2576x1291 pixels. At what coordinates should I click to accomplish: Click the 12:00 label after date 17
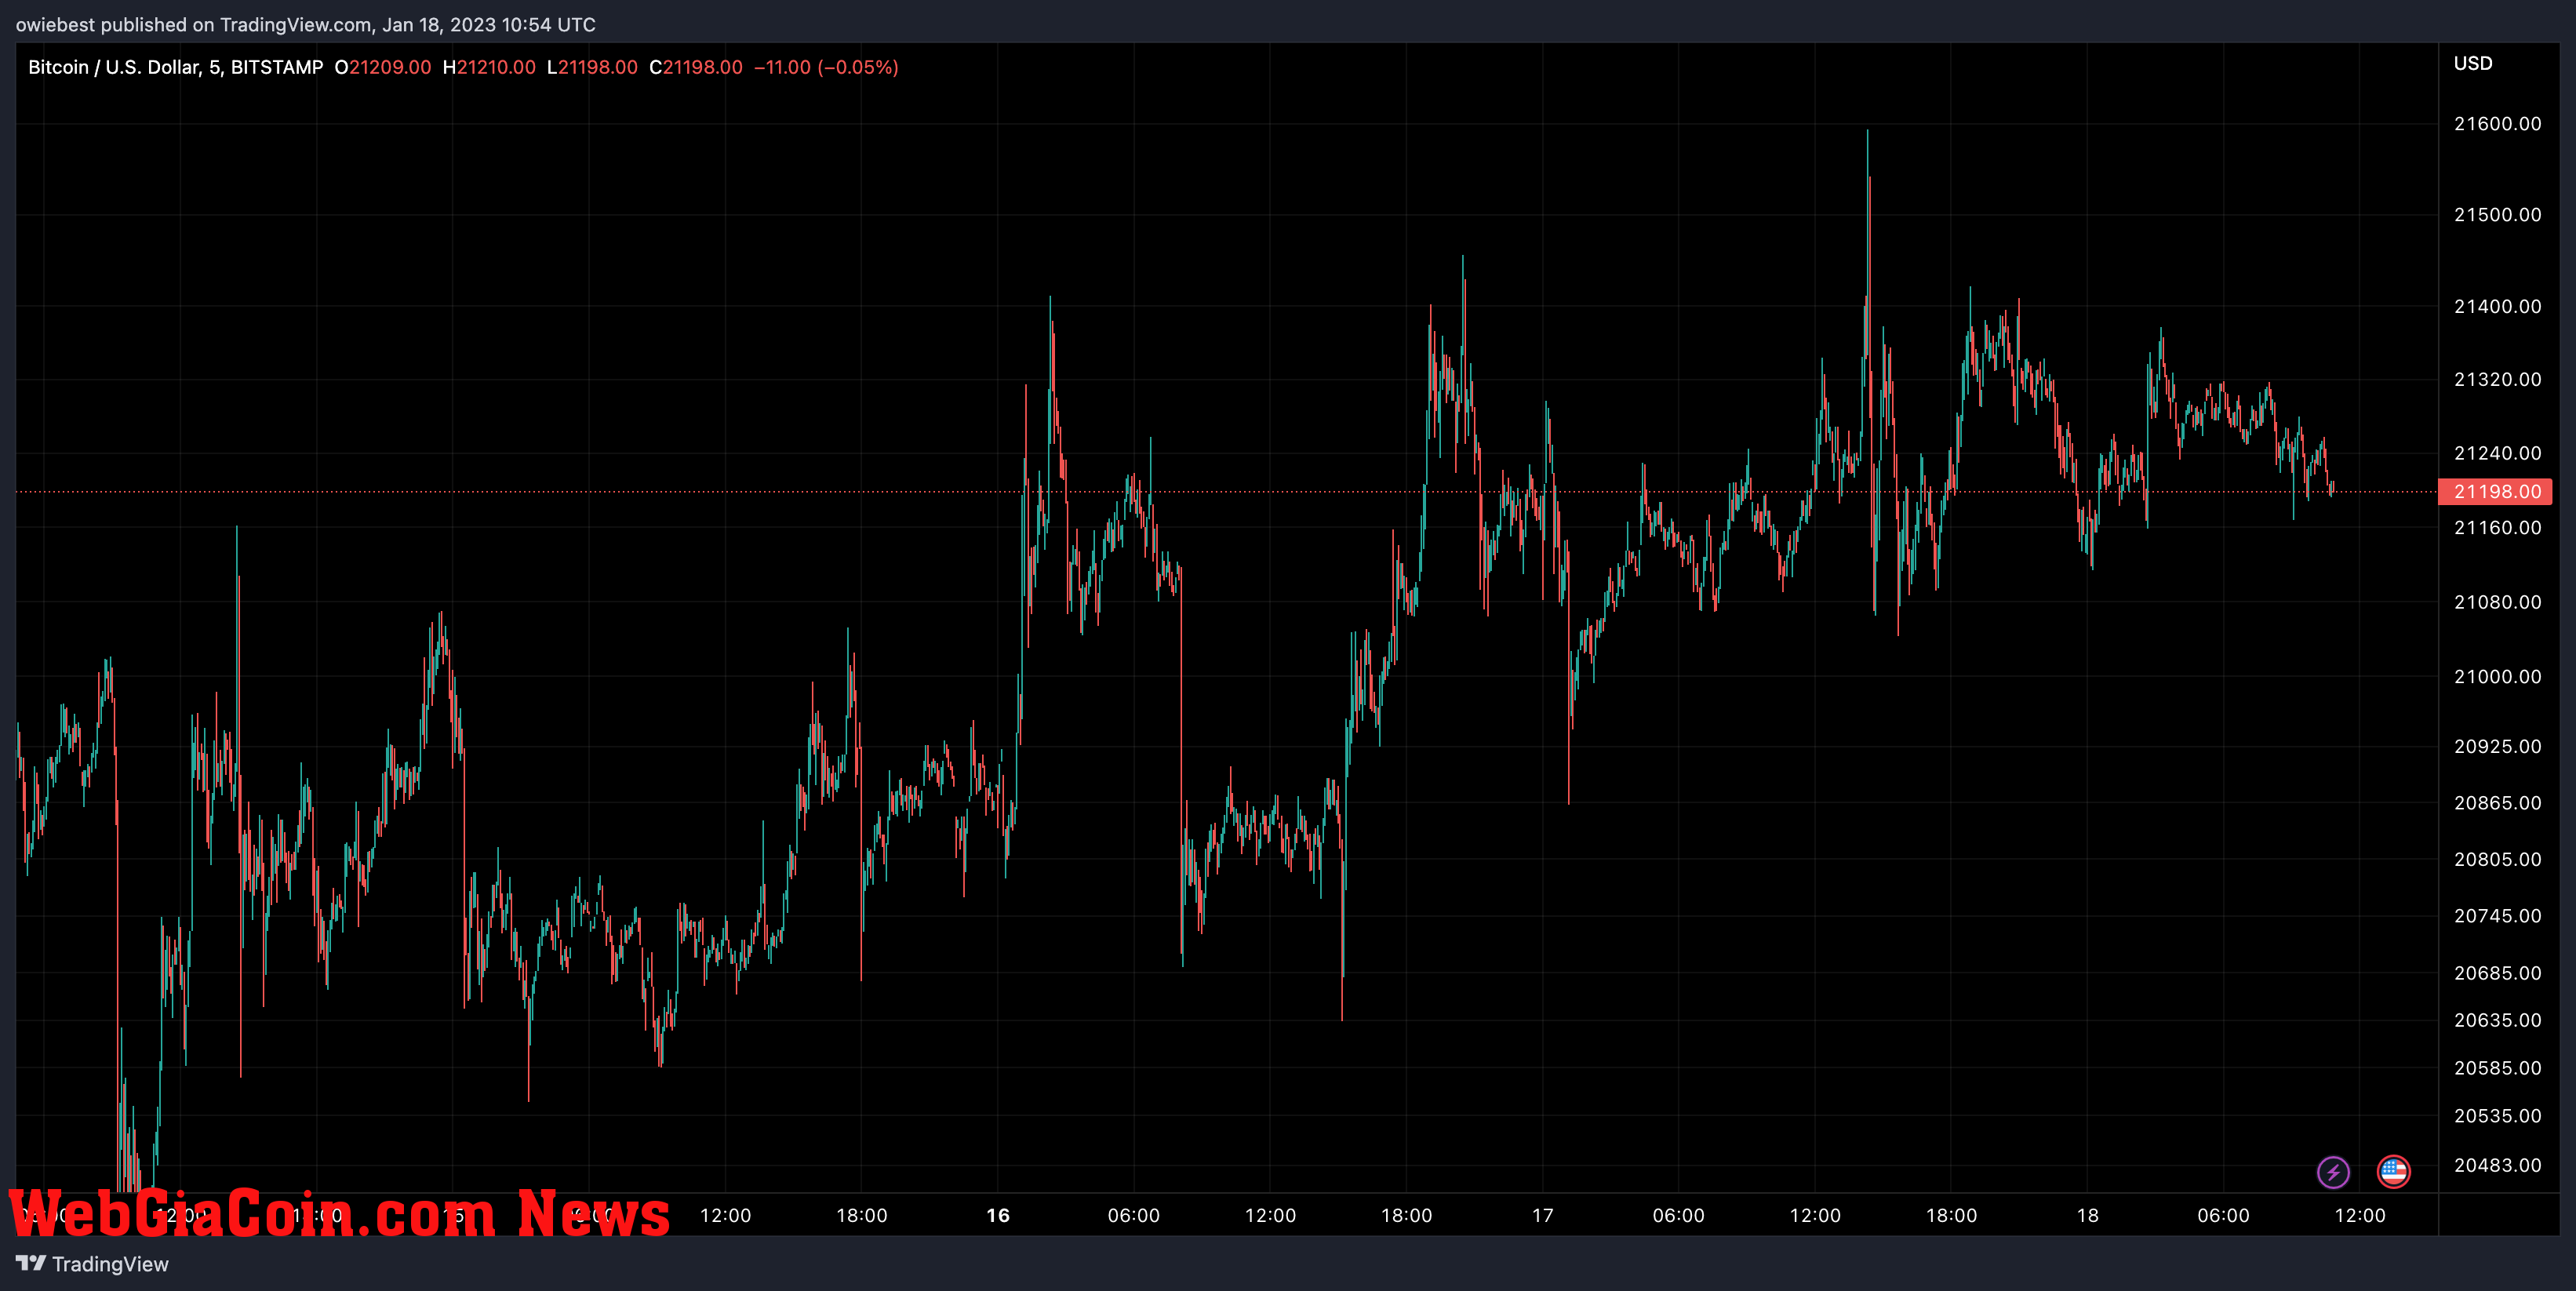coord(1815,1216)
